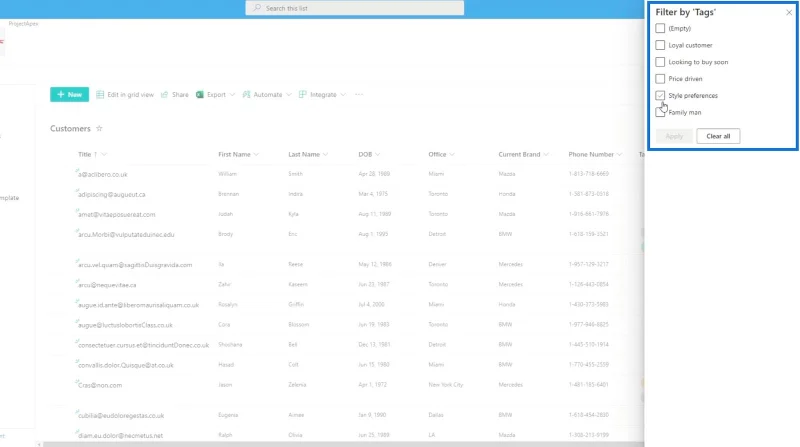Viewport: 800px width, 447px height.
Task: Click the Excel Export icon
Action: pyautogui.click(x=200, y=94)
